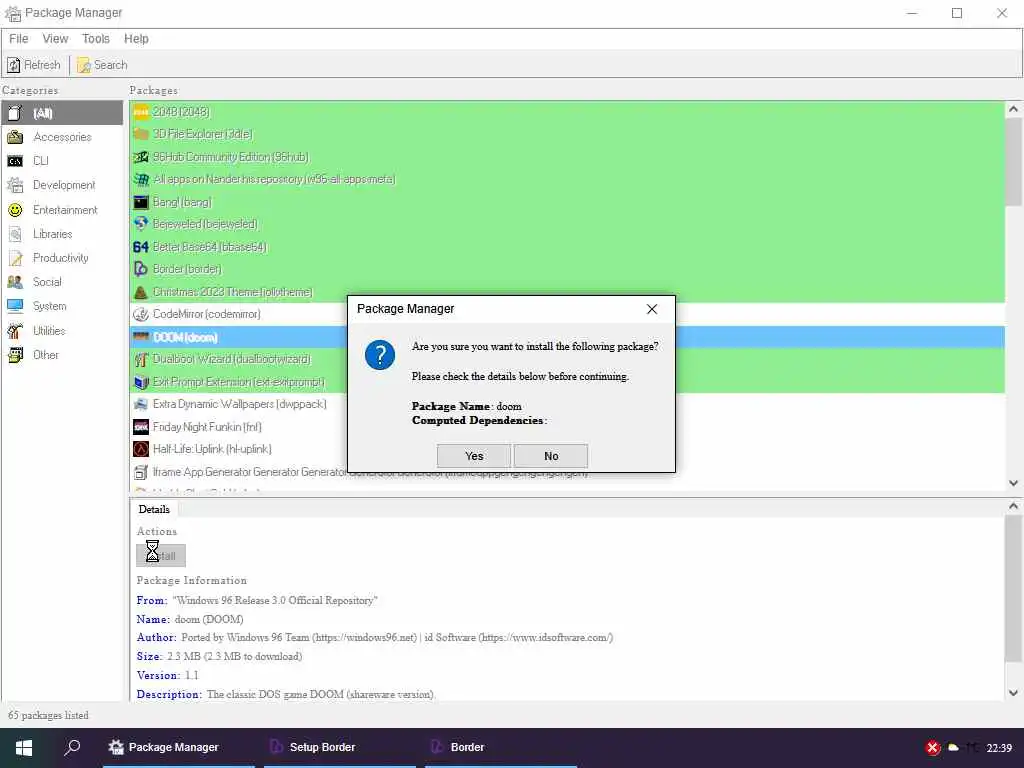Select the Entertainment smiley icon
This screenshot has height=768, width=1024.
[x=15, y=210]
